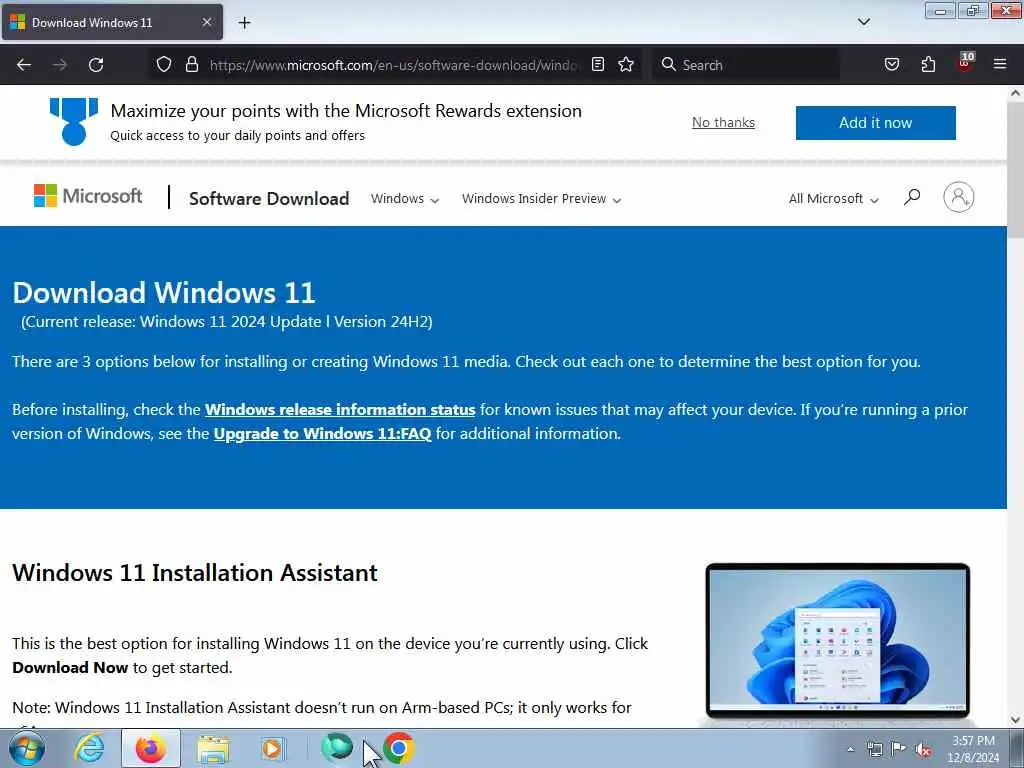Open Windows Explorer folder on taskbar
This screenshot has width=1024, height=768.
[213, 749]
